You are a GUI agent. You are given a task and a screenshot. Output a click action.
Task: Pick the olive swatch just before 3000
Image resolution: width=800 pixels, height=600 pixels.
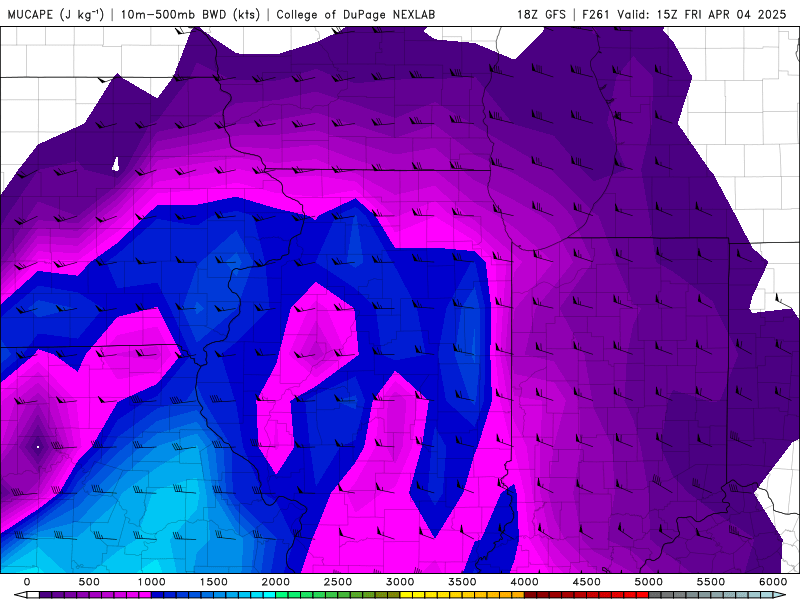394,595
